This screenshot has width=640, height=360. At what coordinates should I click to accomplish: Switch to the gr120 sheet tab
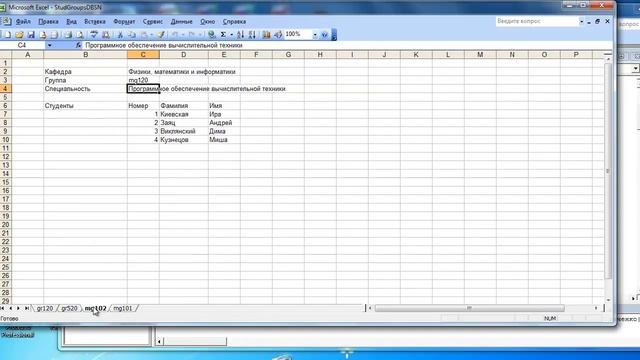click(45, 308)
